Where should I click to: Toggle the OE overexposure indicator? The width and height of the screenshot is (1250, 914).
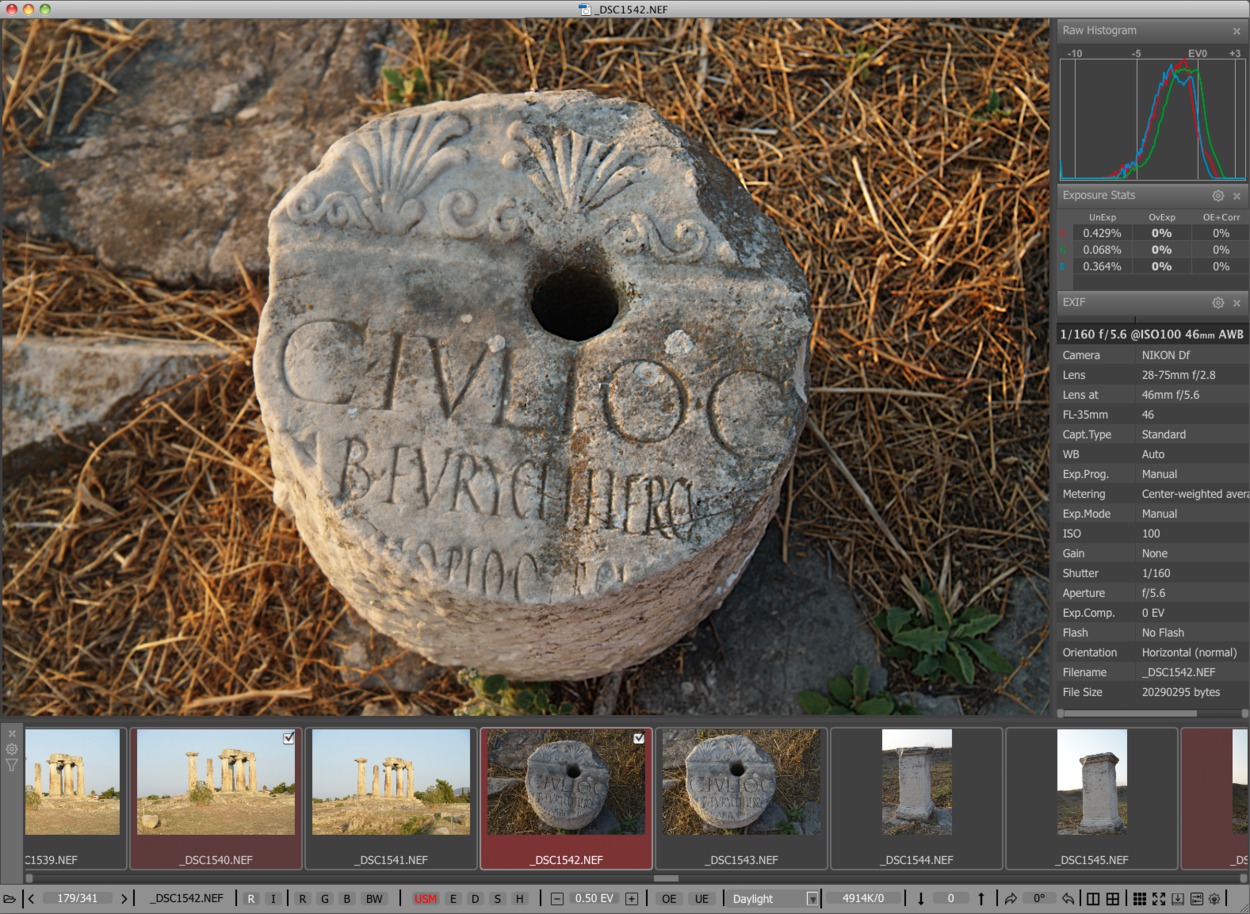coord(669,899)
